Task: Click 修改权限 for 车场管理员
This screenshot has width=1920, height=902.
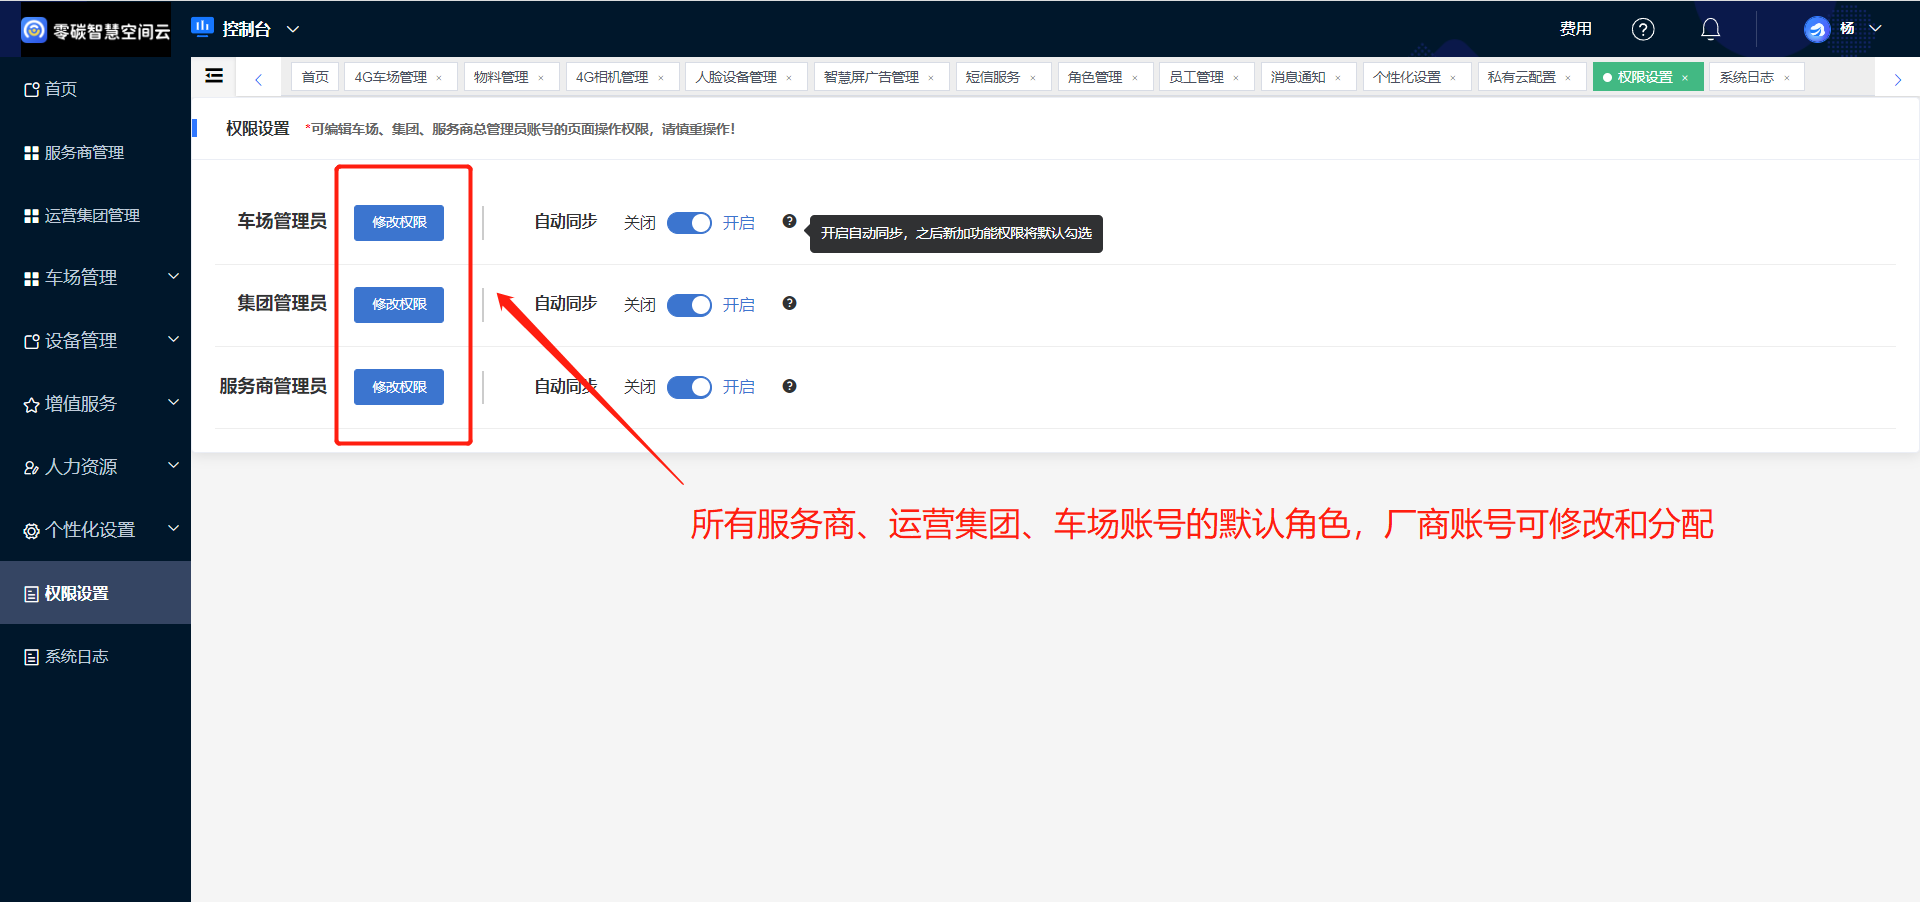Action: (399, 222)
